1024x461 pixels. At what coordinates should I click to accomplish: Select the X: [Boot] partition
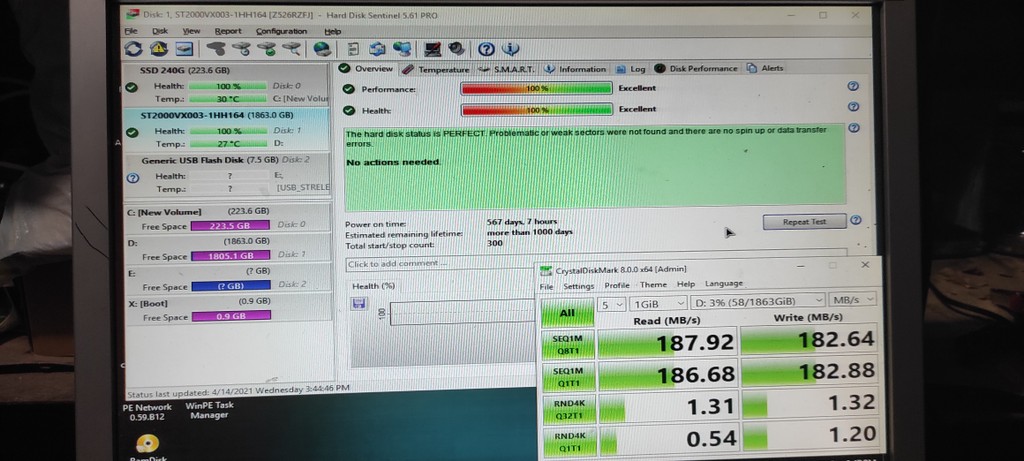pos(227,309)
